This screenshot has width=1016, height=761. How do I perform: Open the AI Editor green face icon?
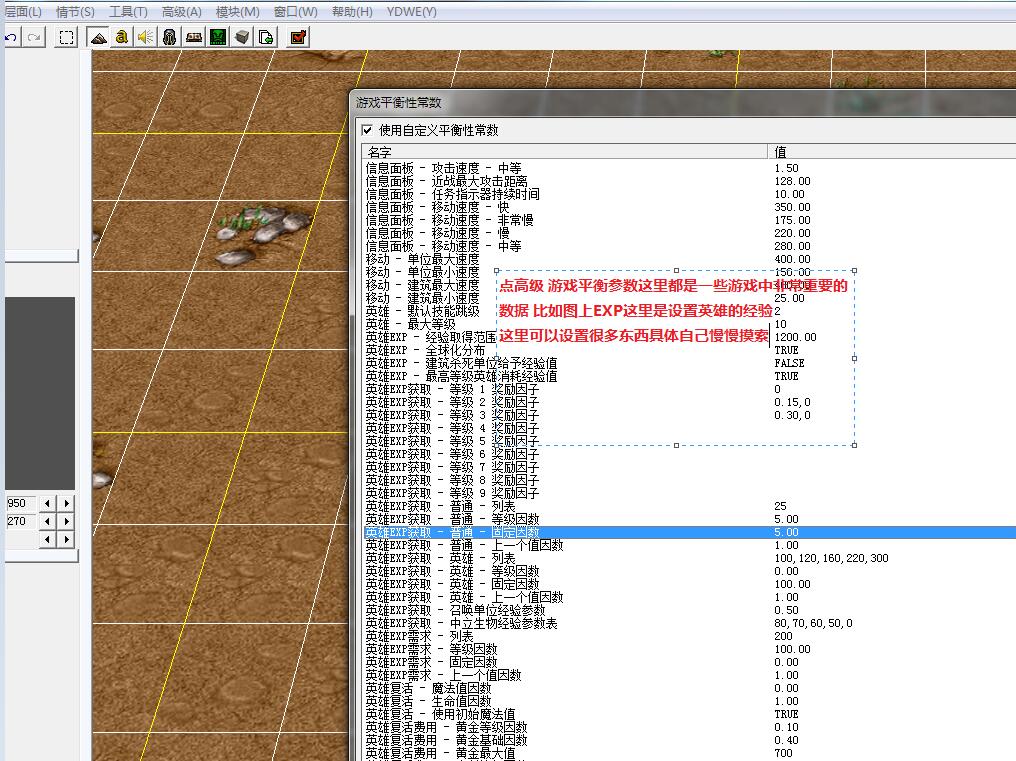click(x=218, y=37)
